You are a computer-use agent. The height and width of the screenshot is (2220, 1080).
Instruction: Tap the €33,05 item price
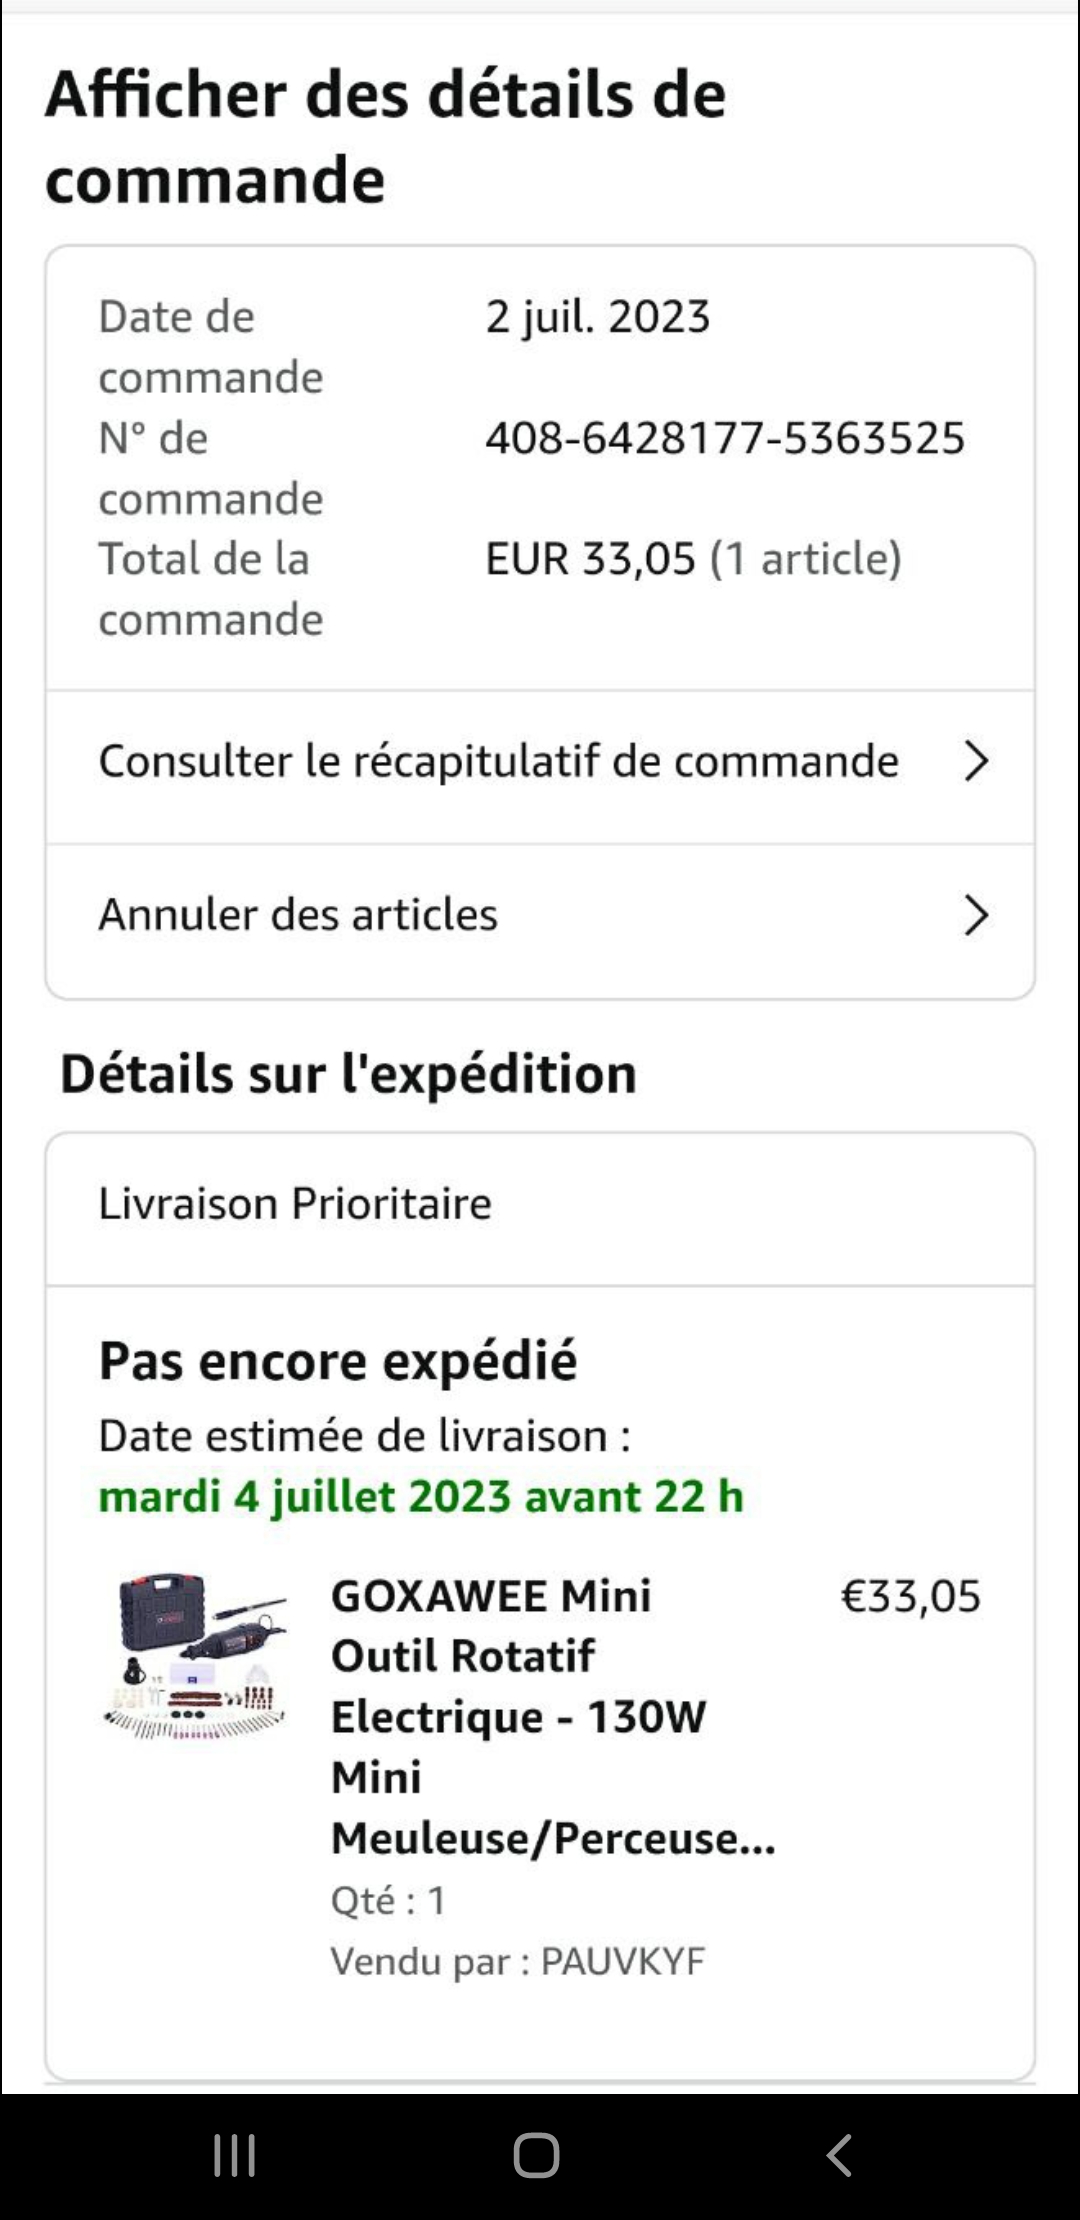(910, 1596)
